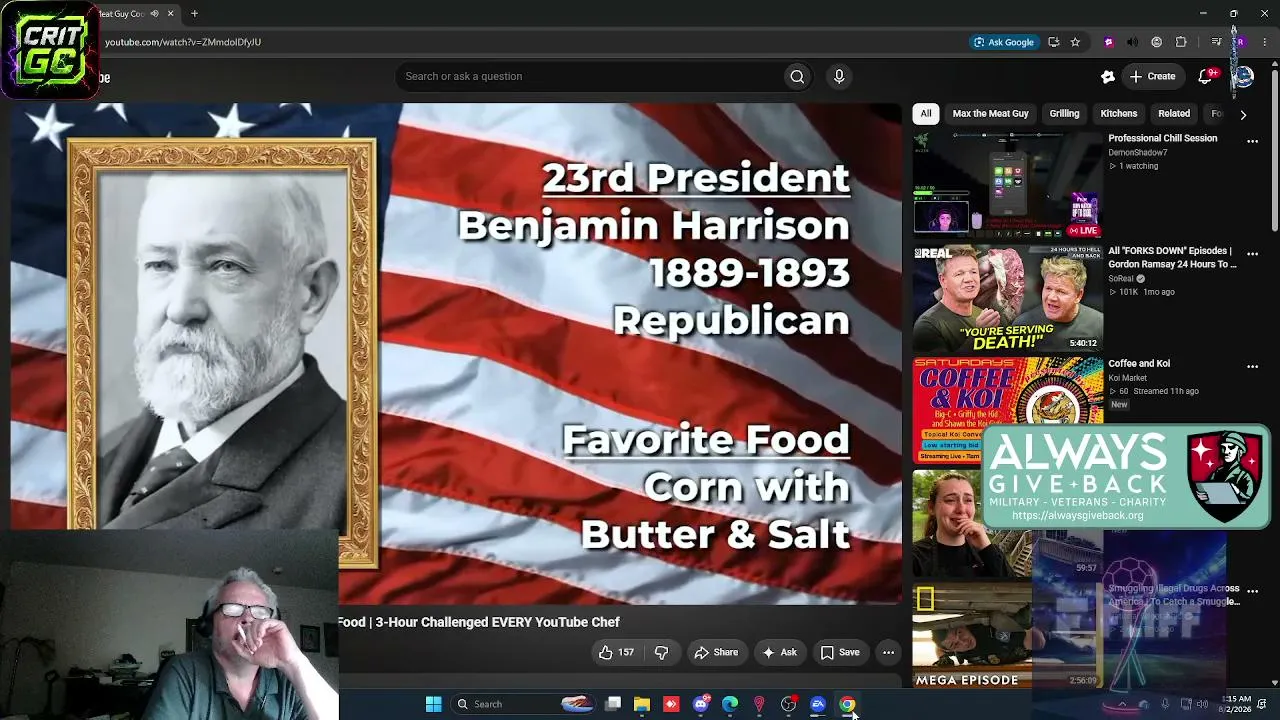Open the Koi Market channel link
The width and height of the screenshot is (1280, 720).
pos(1128,378)
